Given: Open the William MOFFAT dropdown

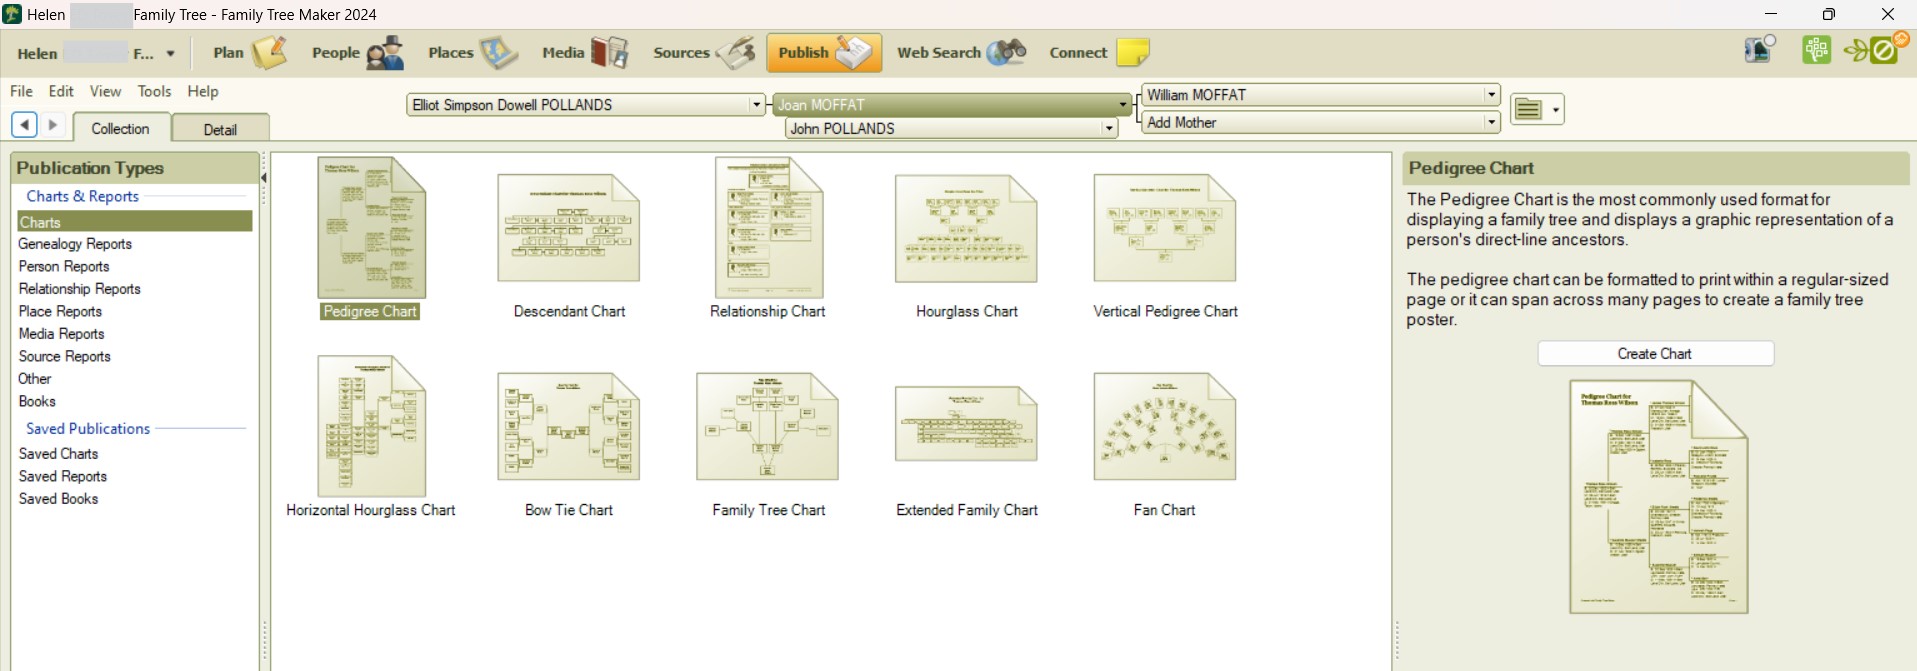Looking at the screenshot, I should coord(1491,95).
